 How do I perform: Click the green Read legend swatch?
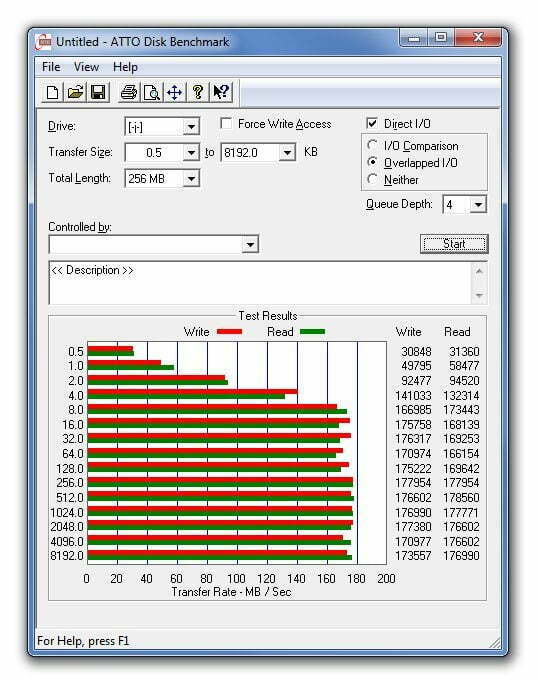(312, 332)
